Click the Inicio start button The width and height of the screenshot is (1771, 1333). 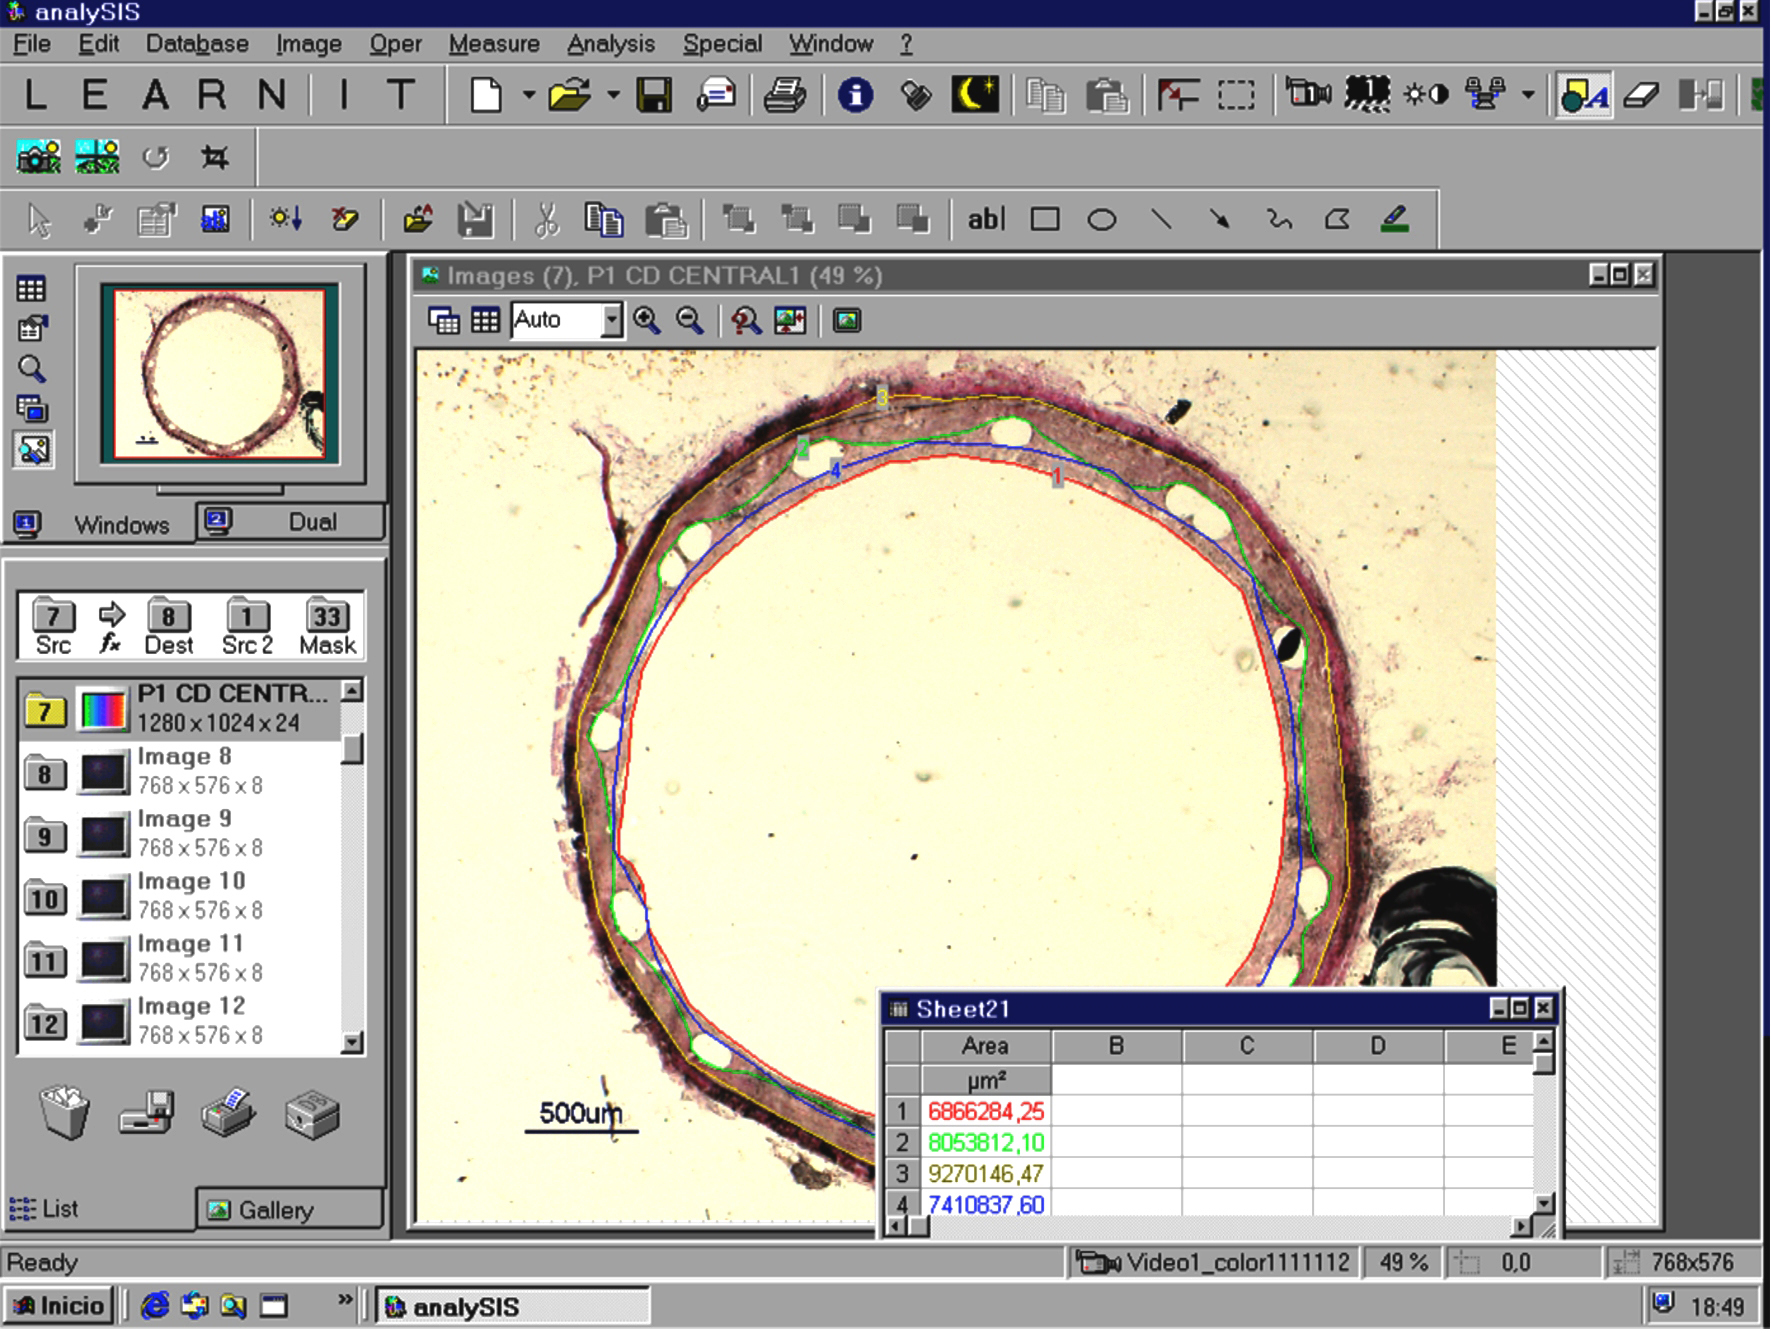(60, 1306)
